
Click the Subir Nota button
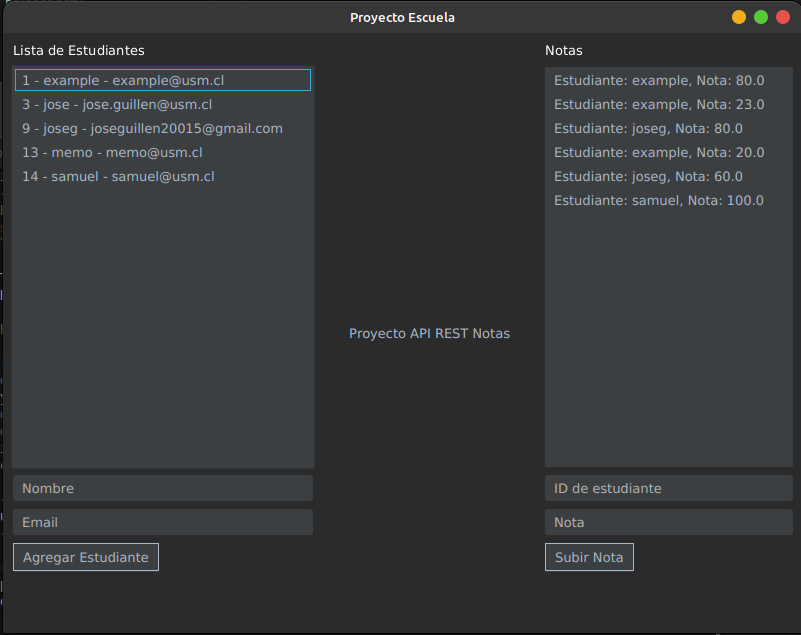(x=589, y=557)
